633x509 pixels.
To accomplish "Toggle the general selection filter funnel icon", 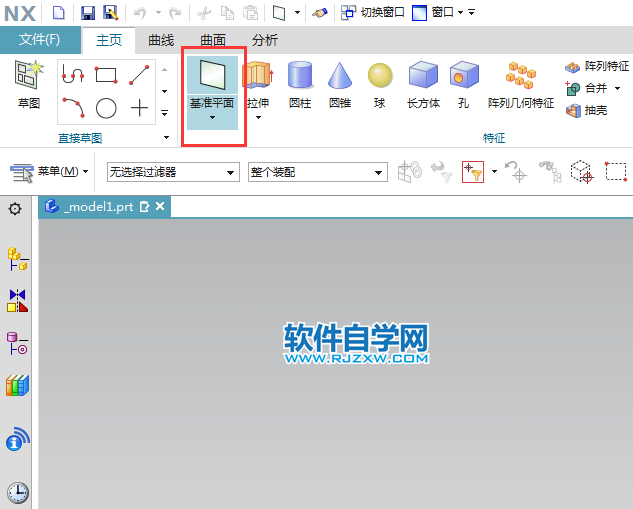I will [x=473, y=172].
